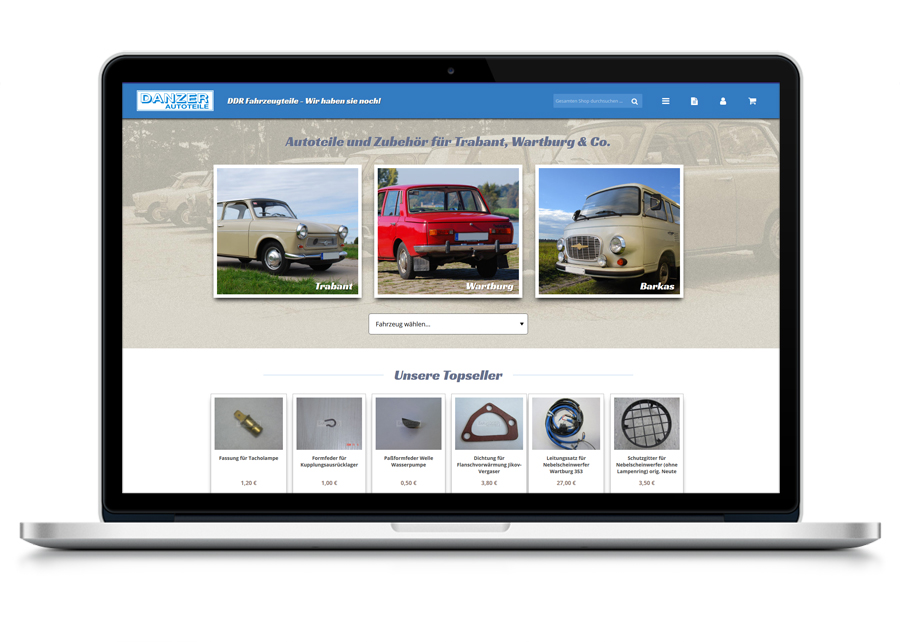Click the Dichtung für Flanschvorwärmung title
This screenshot has width=900, height=642.
(489, 465)
